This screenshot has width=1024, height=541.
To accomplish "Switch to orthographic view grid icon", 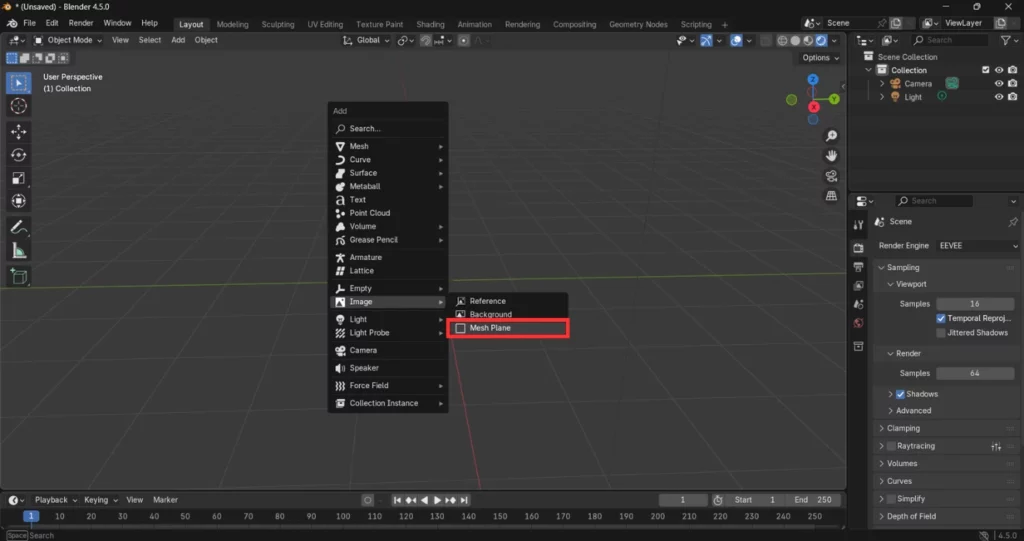I will [x=831, y=196].
